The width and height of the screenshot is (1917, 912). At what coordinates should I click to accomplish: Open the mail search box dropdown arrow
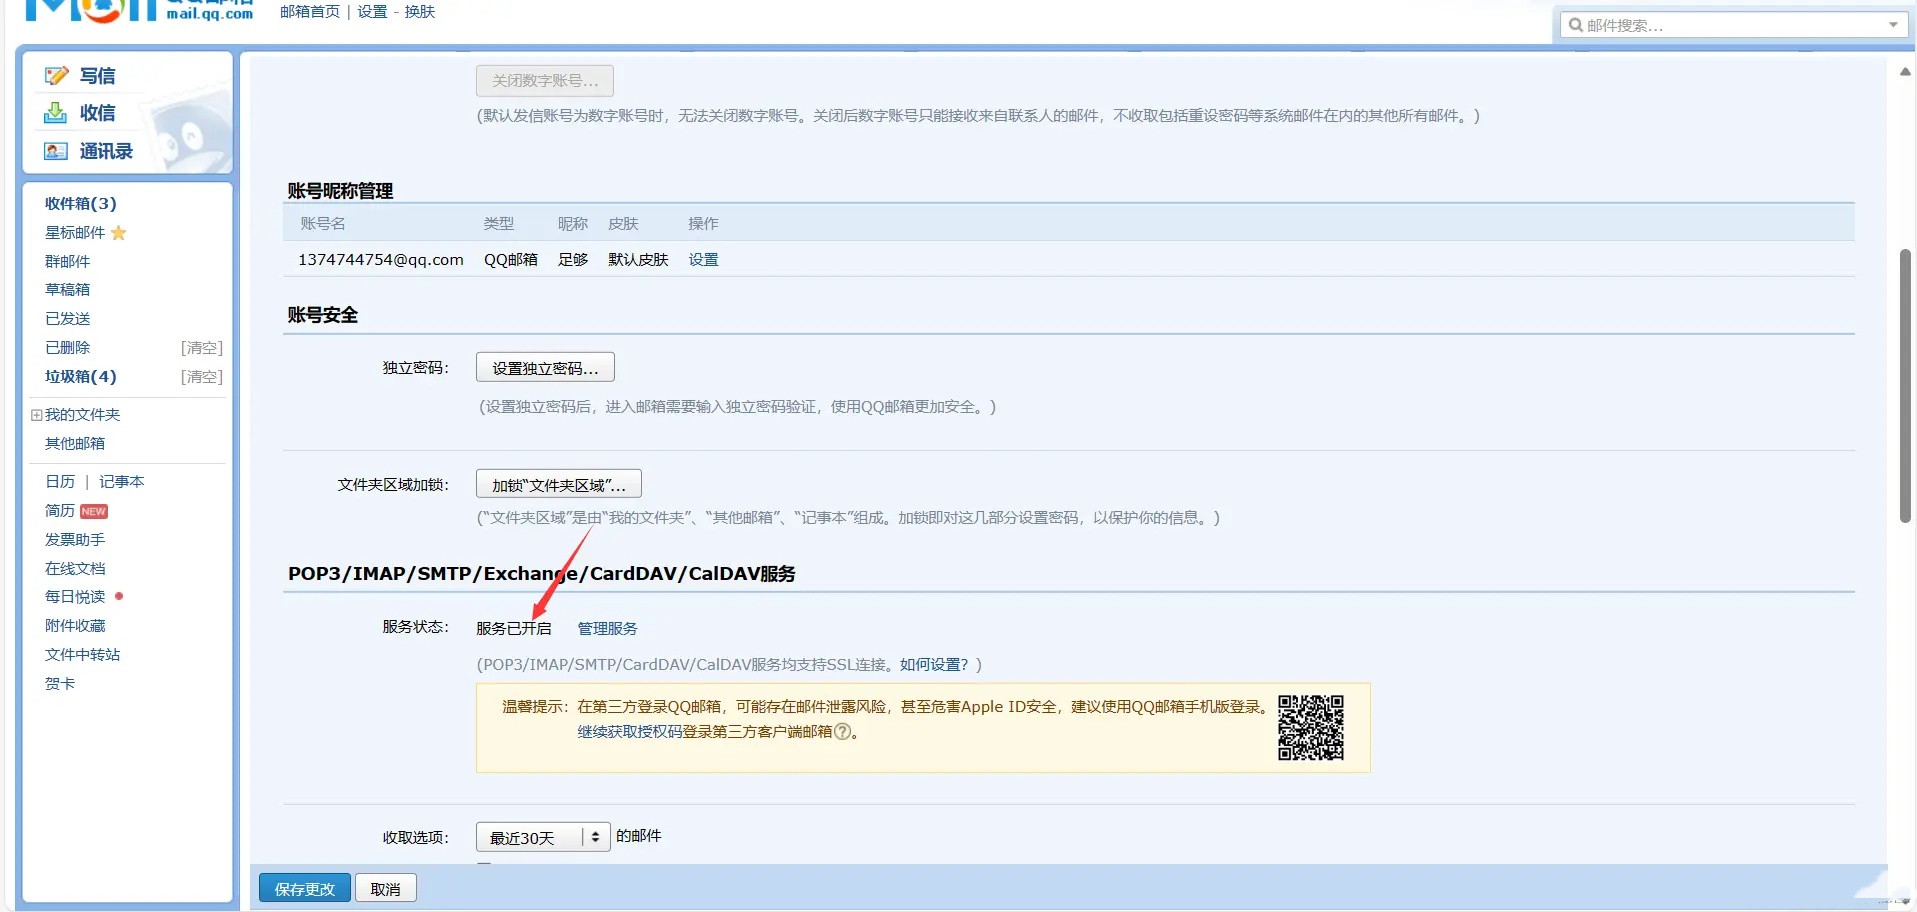coord(1893,25)
